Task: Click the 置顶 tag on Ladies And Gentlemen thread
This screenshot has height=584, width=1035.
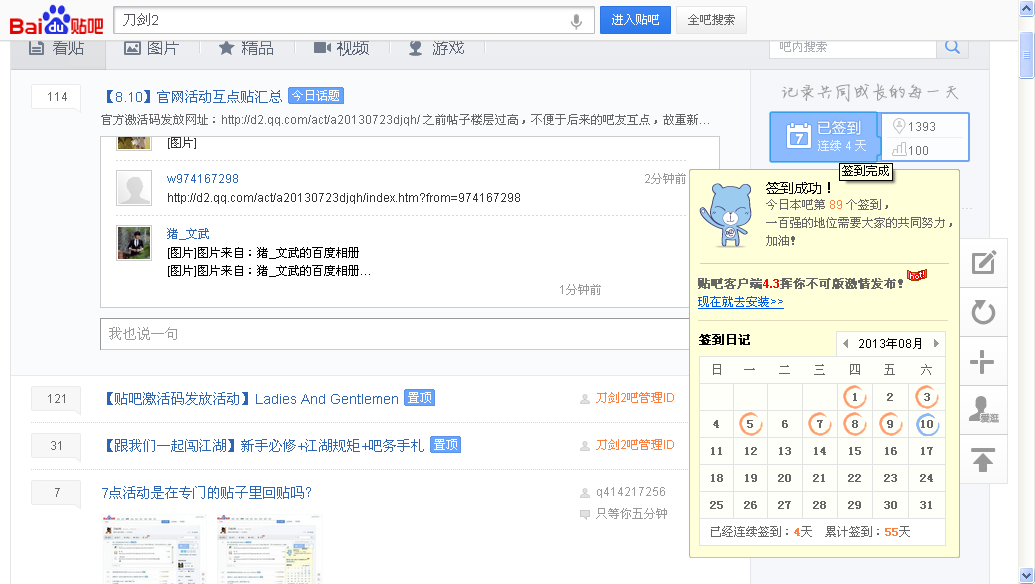Action: click(x=419, y=398)
